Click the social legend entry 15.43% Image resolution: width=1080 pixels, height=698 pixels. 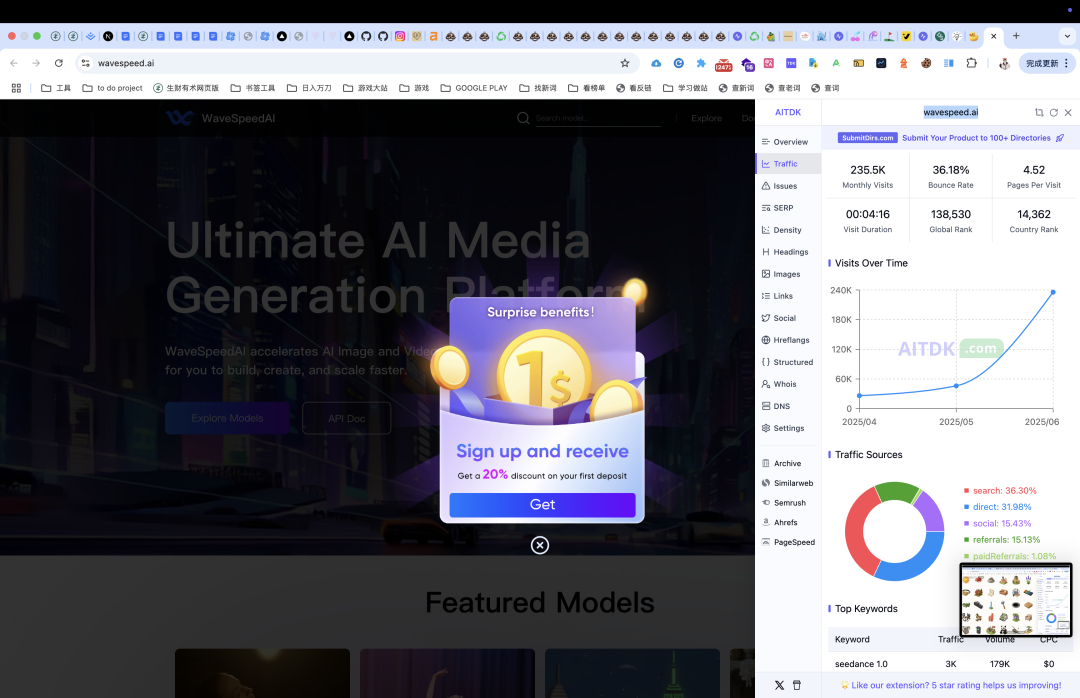(997, 524)
